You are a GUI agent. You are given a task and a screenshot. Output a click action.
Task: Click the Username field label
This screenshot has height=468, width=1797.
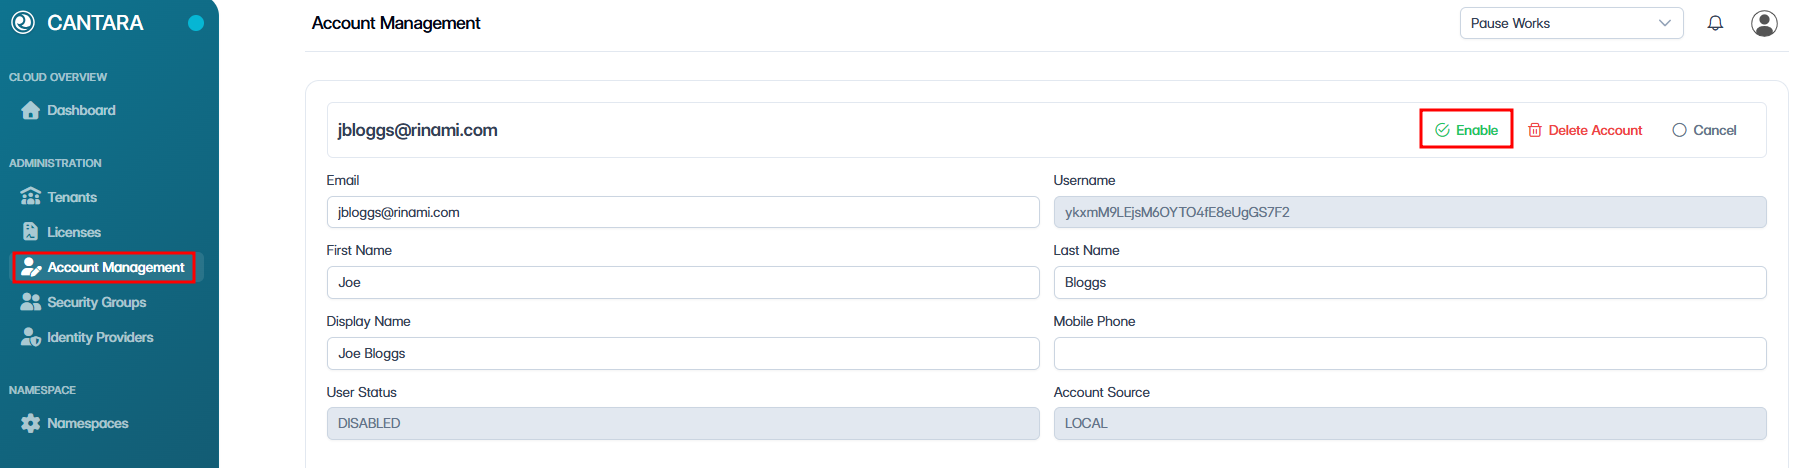[1084, 180]
